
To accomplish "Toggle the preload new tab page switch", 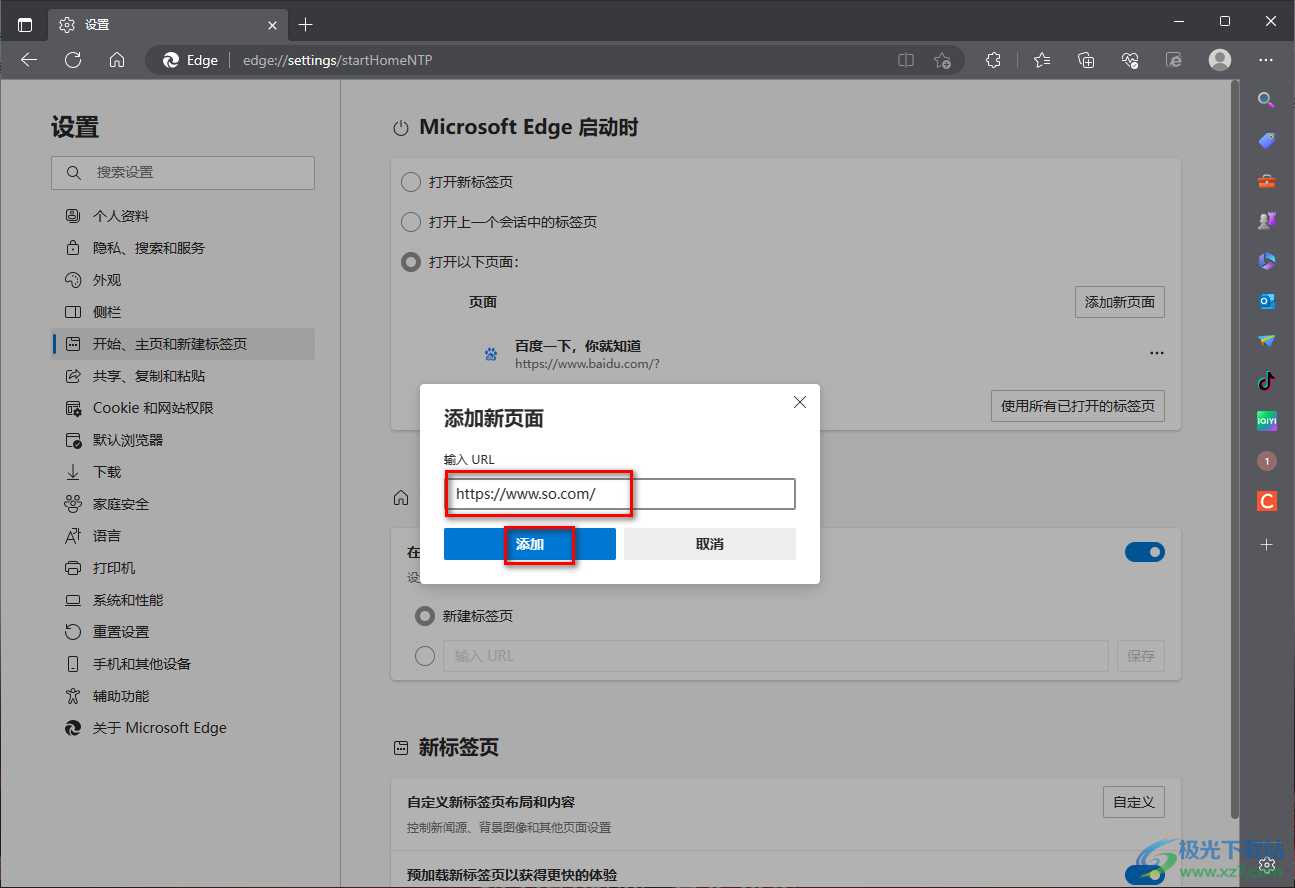I will coord(1145,875).
